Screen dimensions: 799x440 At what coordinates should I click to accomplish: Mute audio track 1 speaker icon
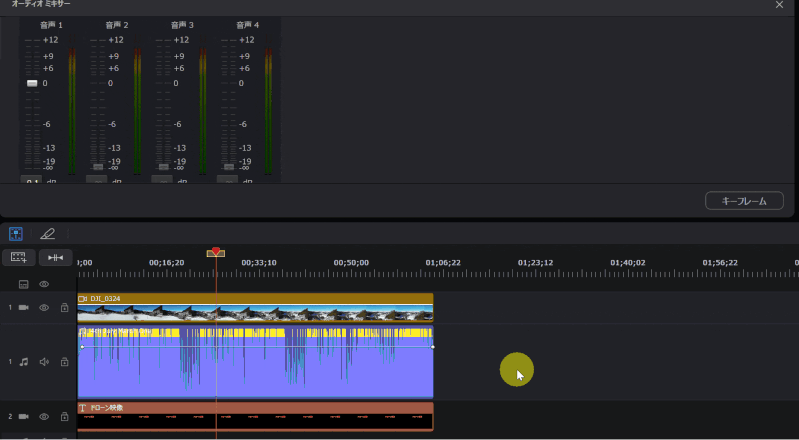(x=44, y=362)
